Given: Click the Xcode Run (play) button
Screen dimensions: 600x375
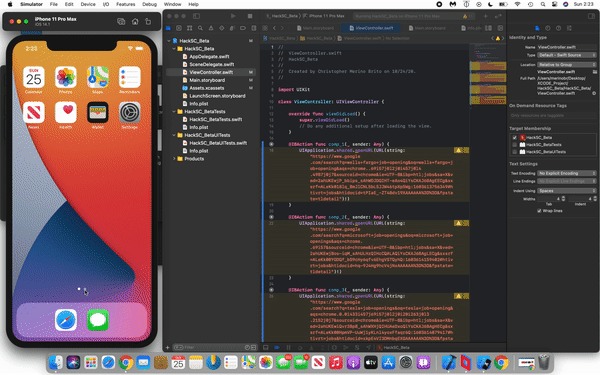Looking at the screenshot, I should (233, 16).
